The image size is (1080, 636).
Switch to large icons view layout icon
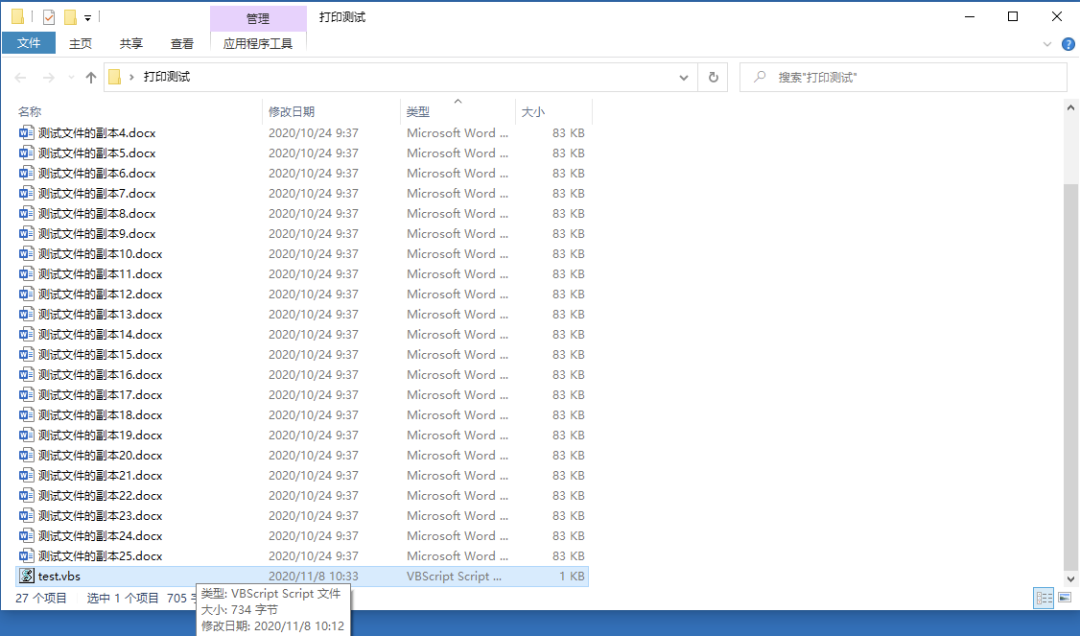1065,597
